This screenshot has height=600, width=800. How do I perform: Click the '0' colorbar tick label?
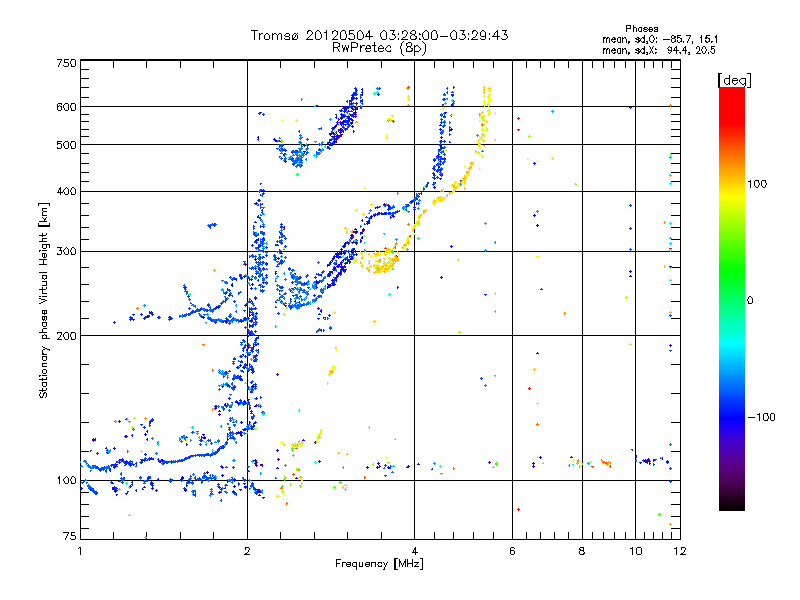tap(750, 300)
